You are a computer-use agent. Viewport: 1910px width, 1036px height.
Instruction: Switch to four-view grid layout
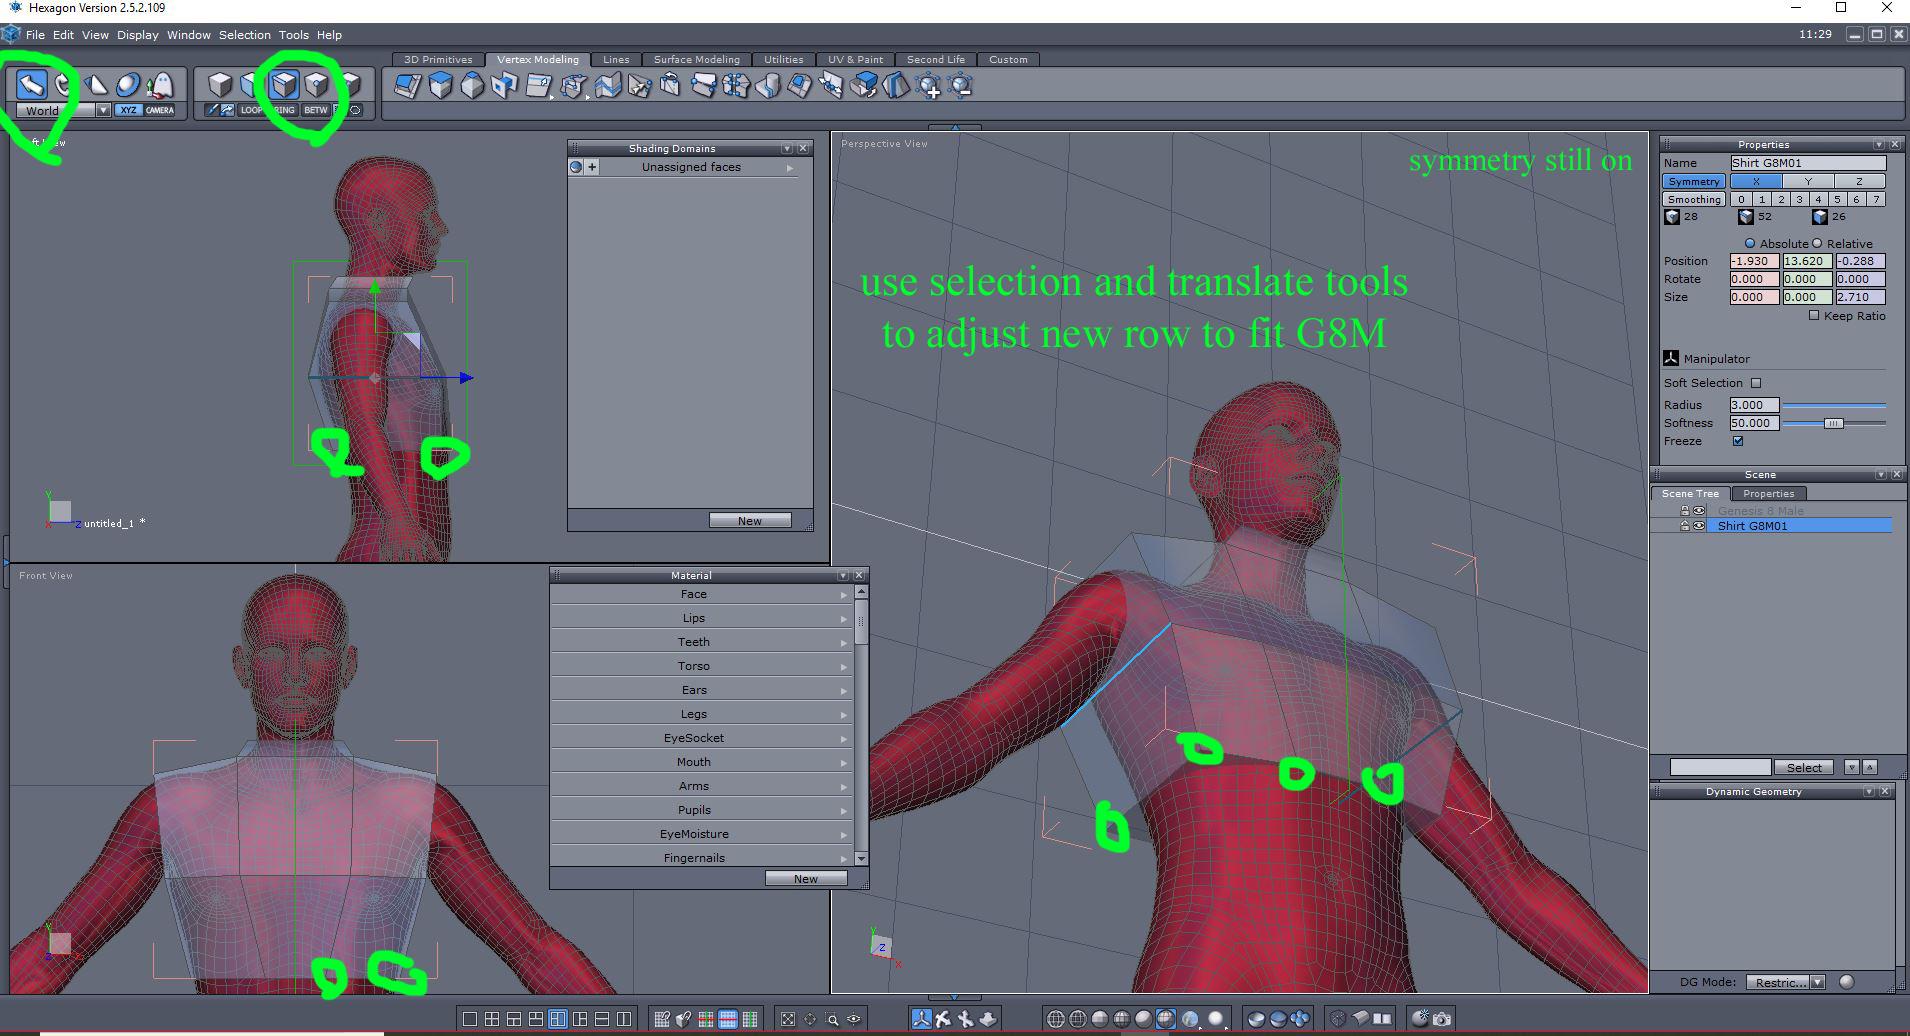click(x=492, y=1019)
